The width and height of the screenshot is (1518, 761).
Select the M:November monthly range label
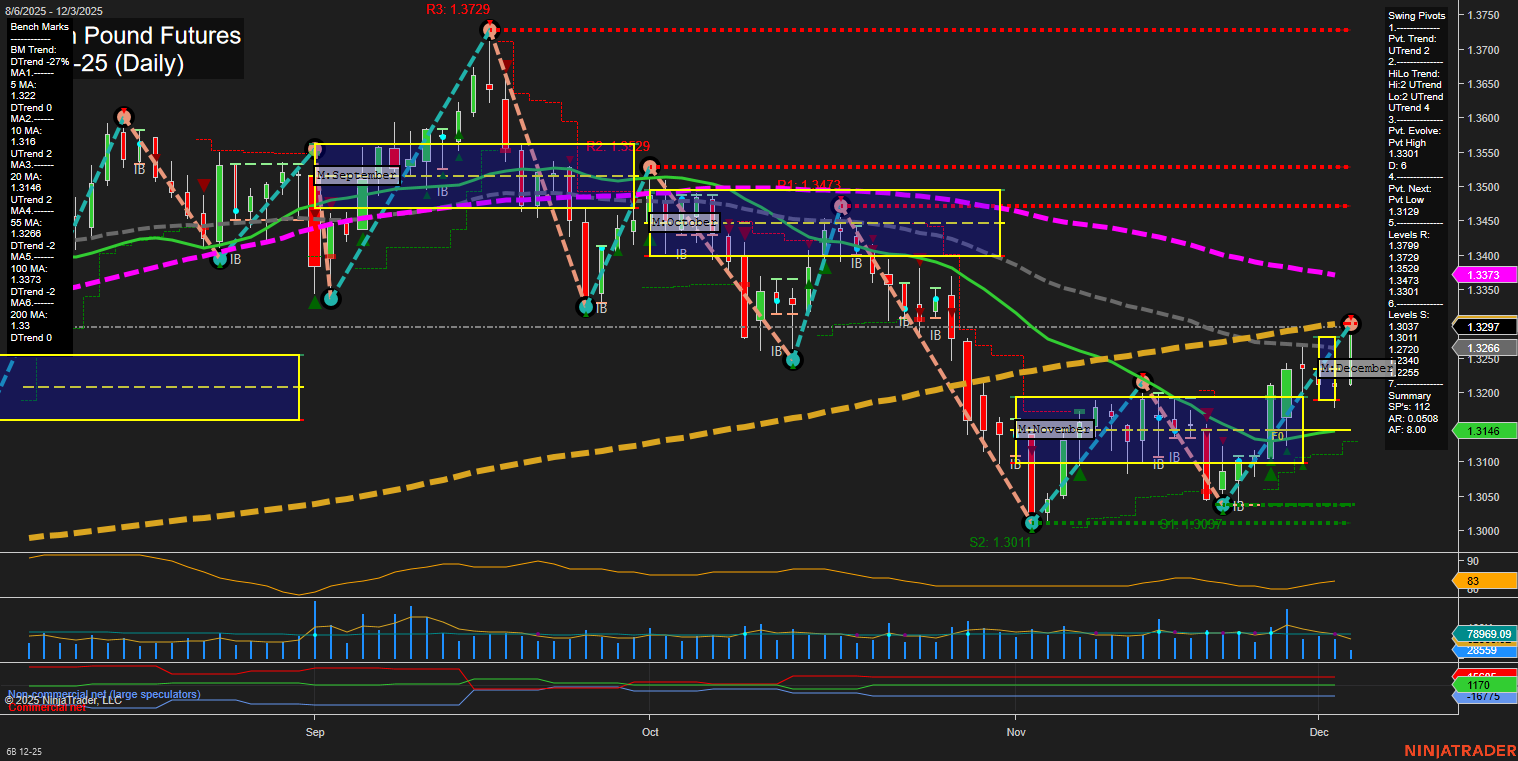(1054, 429)
